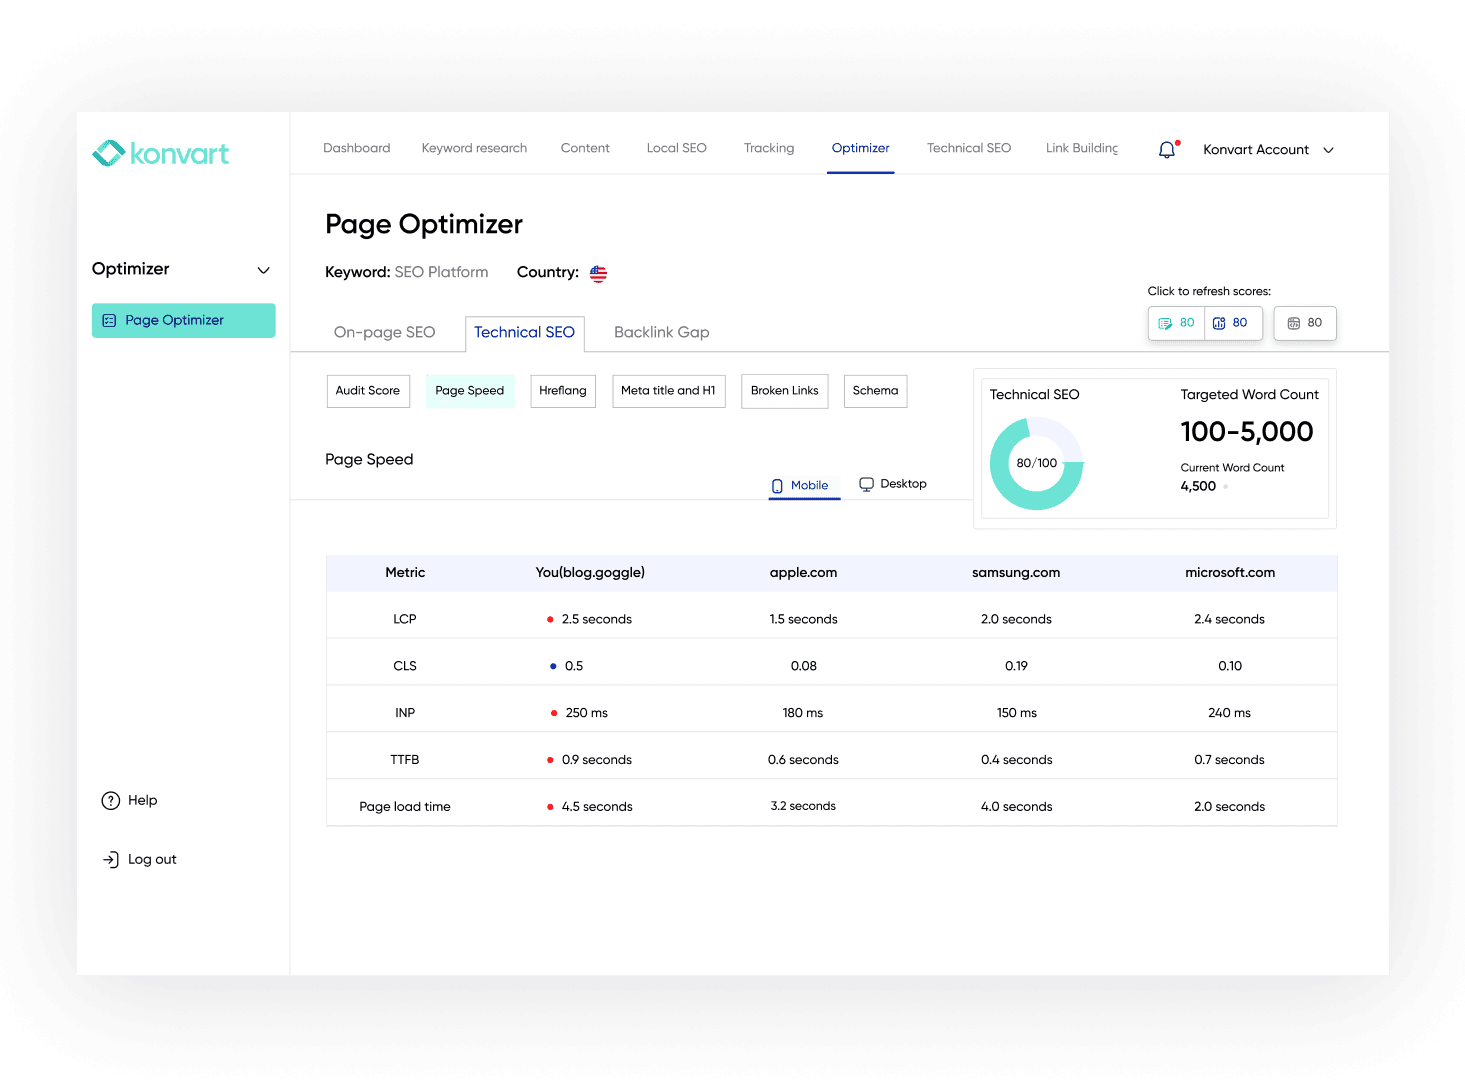1465x1088 pixels.
Task: Collapse the Optimizer sidebar section
Action: pyautogui.click(x=263, y=269)
